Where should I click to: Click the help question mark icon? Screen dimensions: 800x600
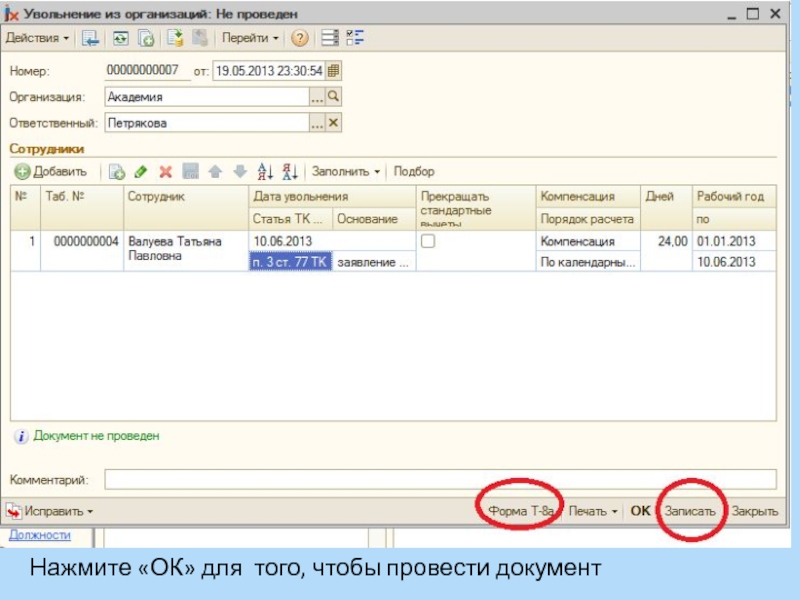(x=298, y=38)
